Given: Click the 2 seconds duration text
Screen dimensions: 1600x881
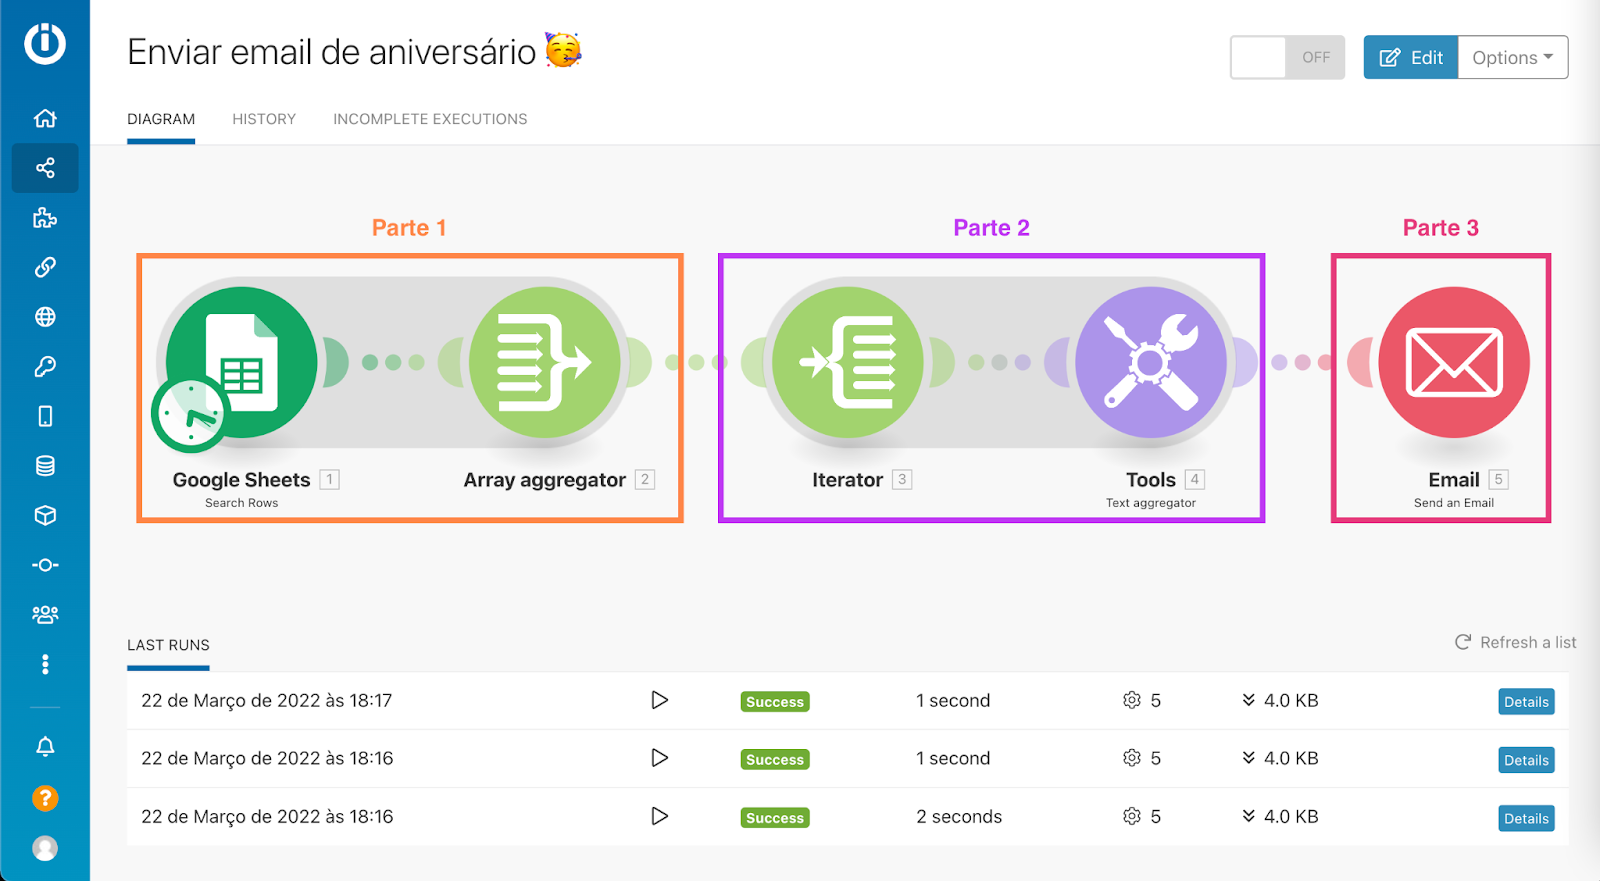Looking at the screenshot, I should [x=959, y=817].
